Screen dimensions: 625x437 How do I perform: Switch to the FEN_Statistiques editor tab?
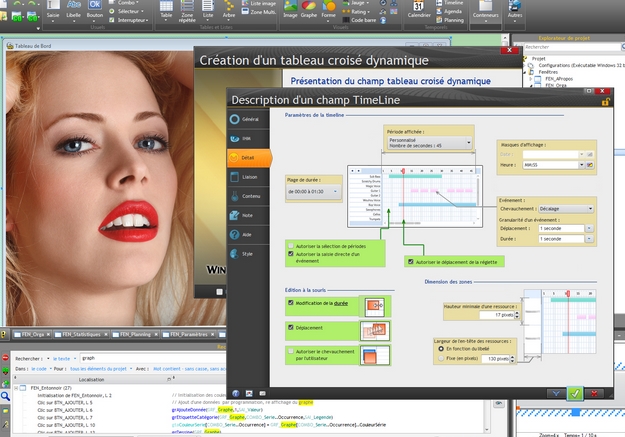coord(78,335)
